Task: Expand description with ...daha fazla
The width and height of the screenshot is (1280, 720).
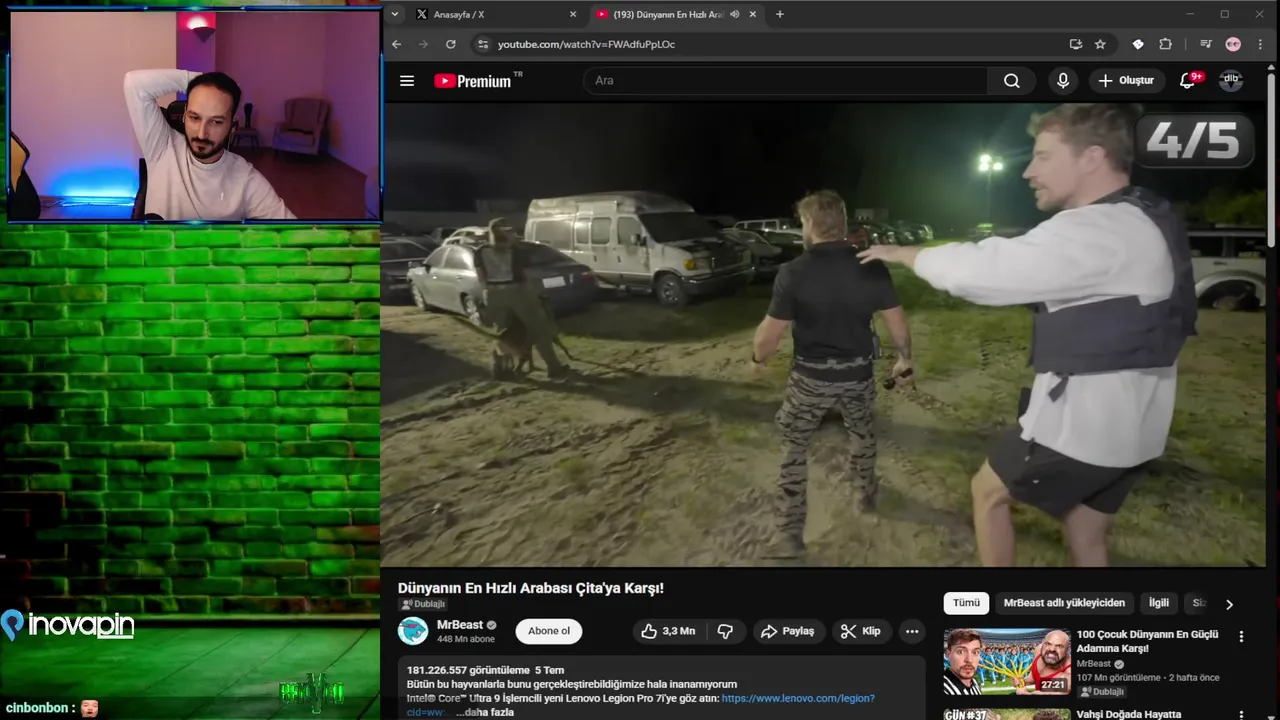Action: pos(485,712)
